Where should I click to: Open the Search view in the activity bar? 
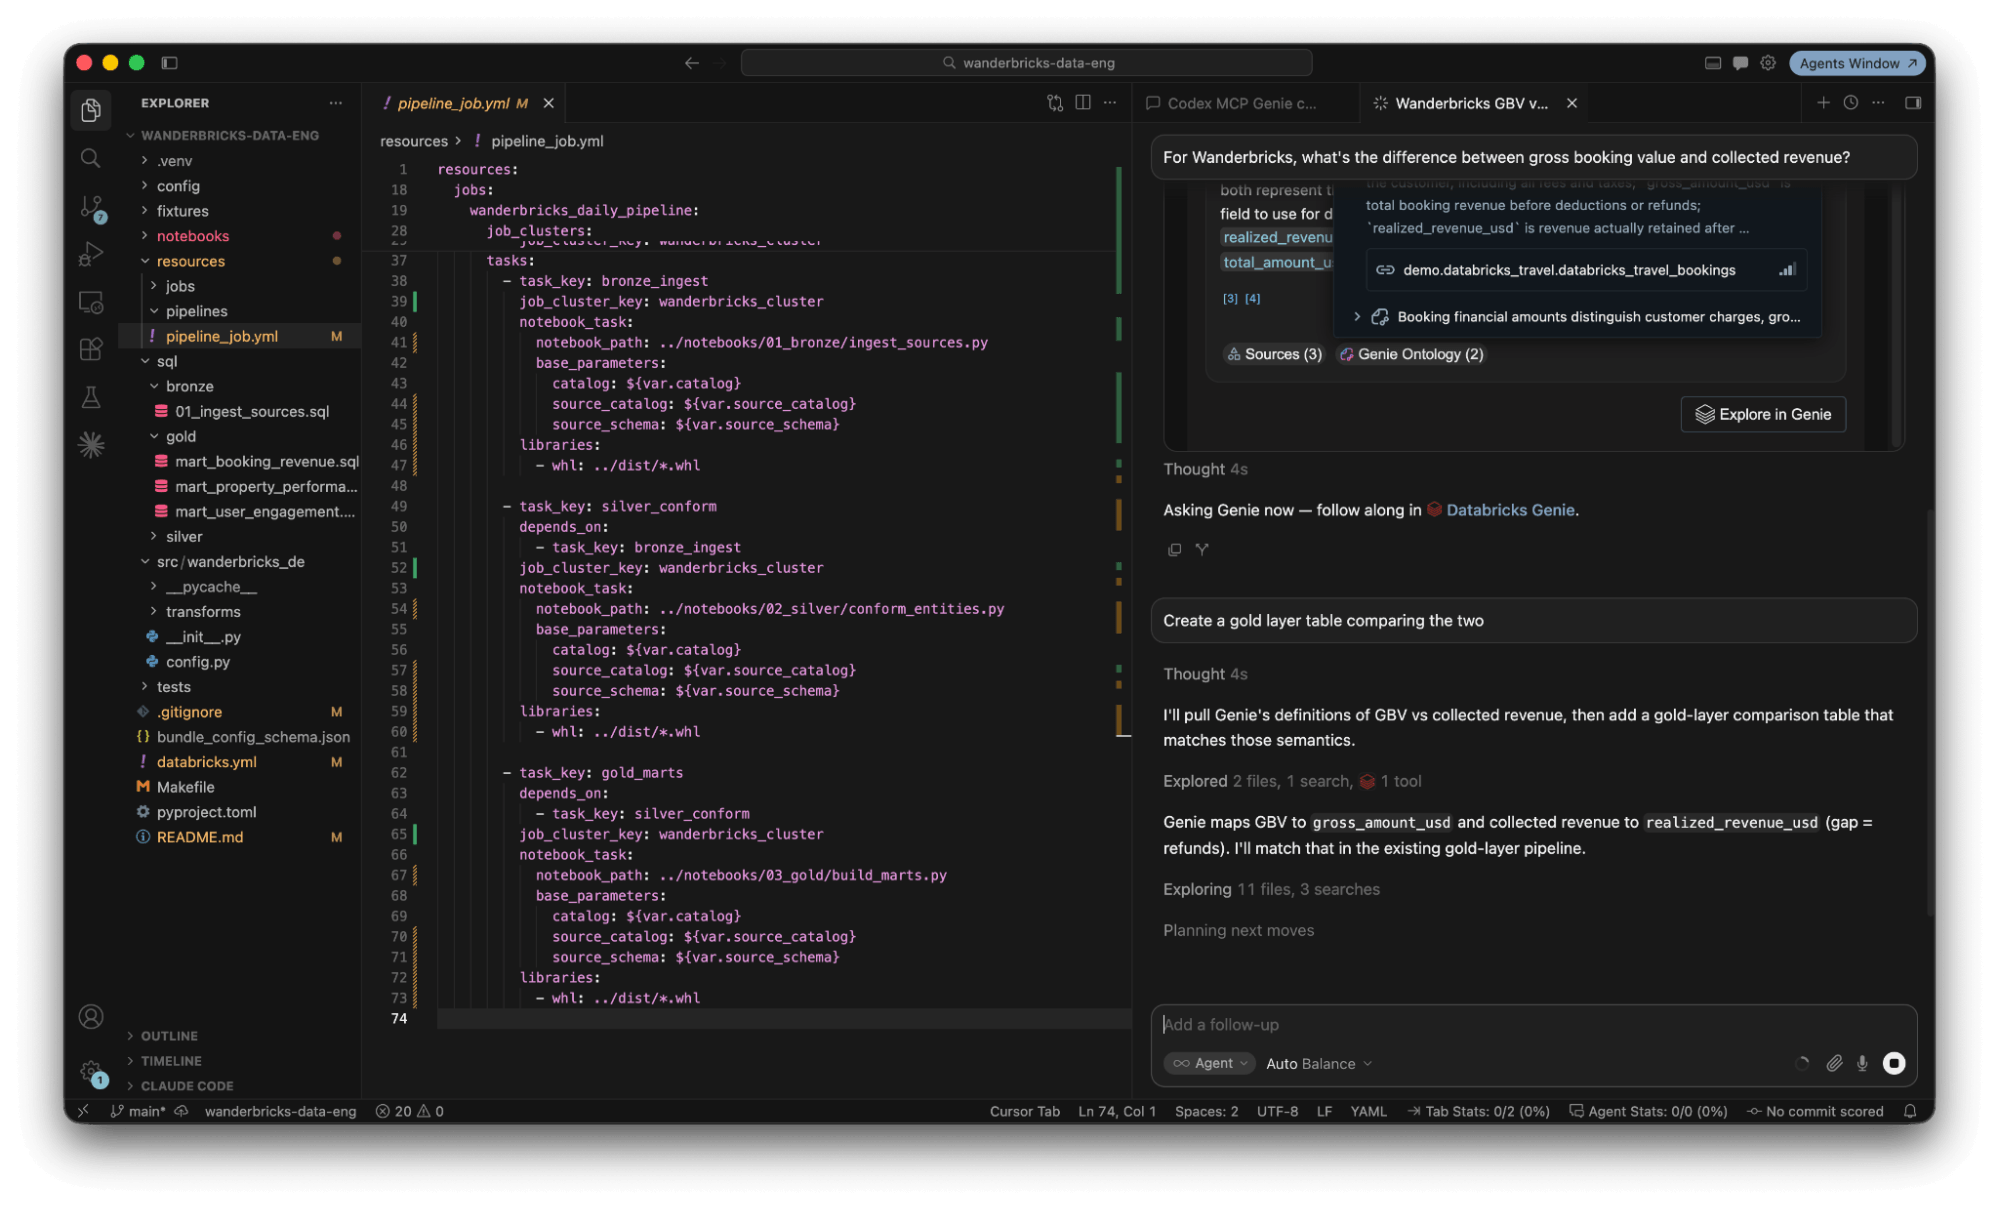point(91,158)
